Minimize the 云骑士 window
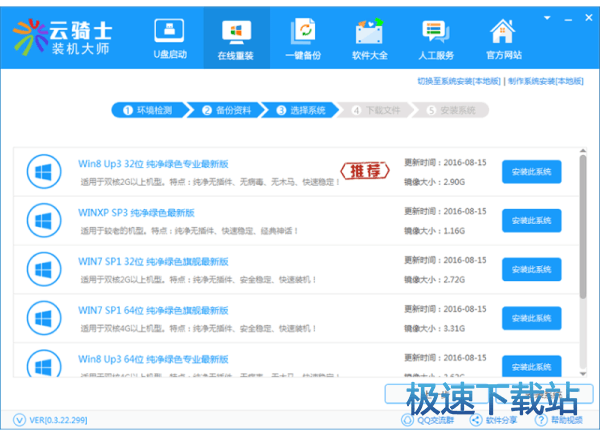600x436 pixels. [x=568, y=19]
